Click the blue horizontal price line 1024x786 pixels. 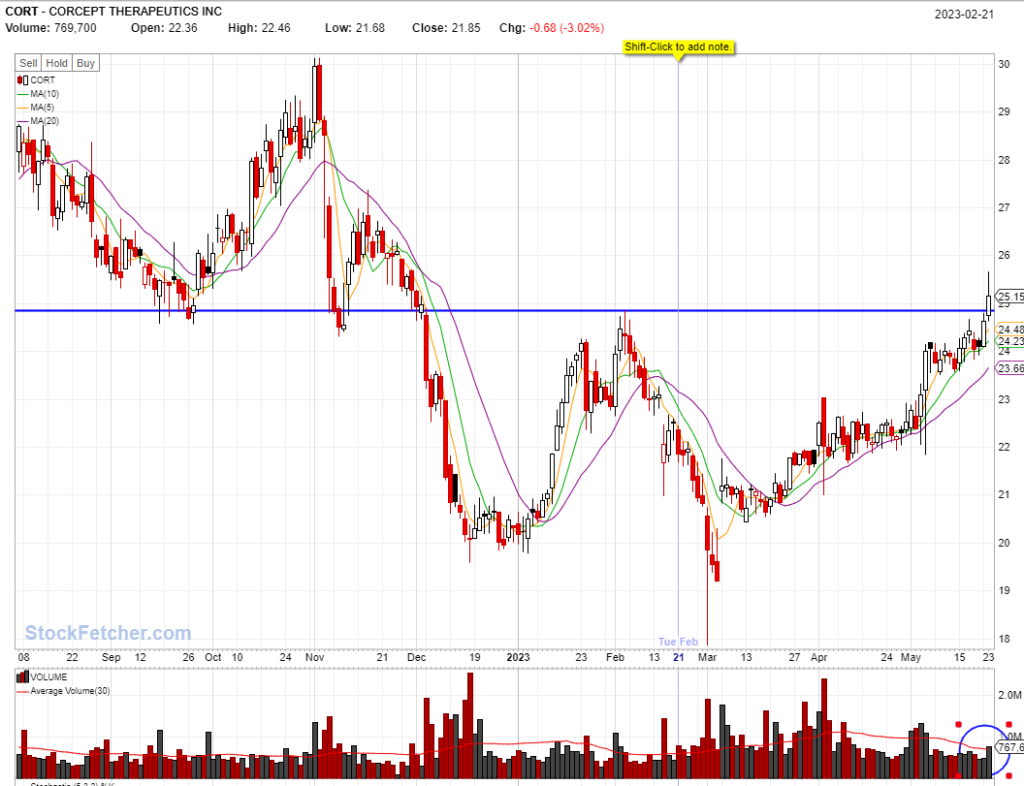(504, 311)
